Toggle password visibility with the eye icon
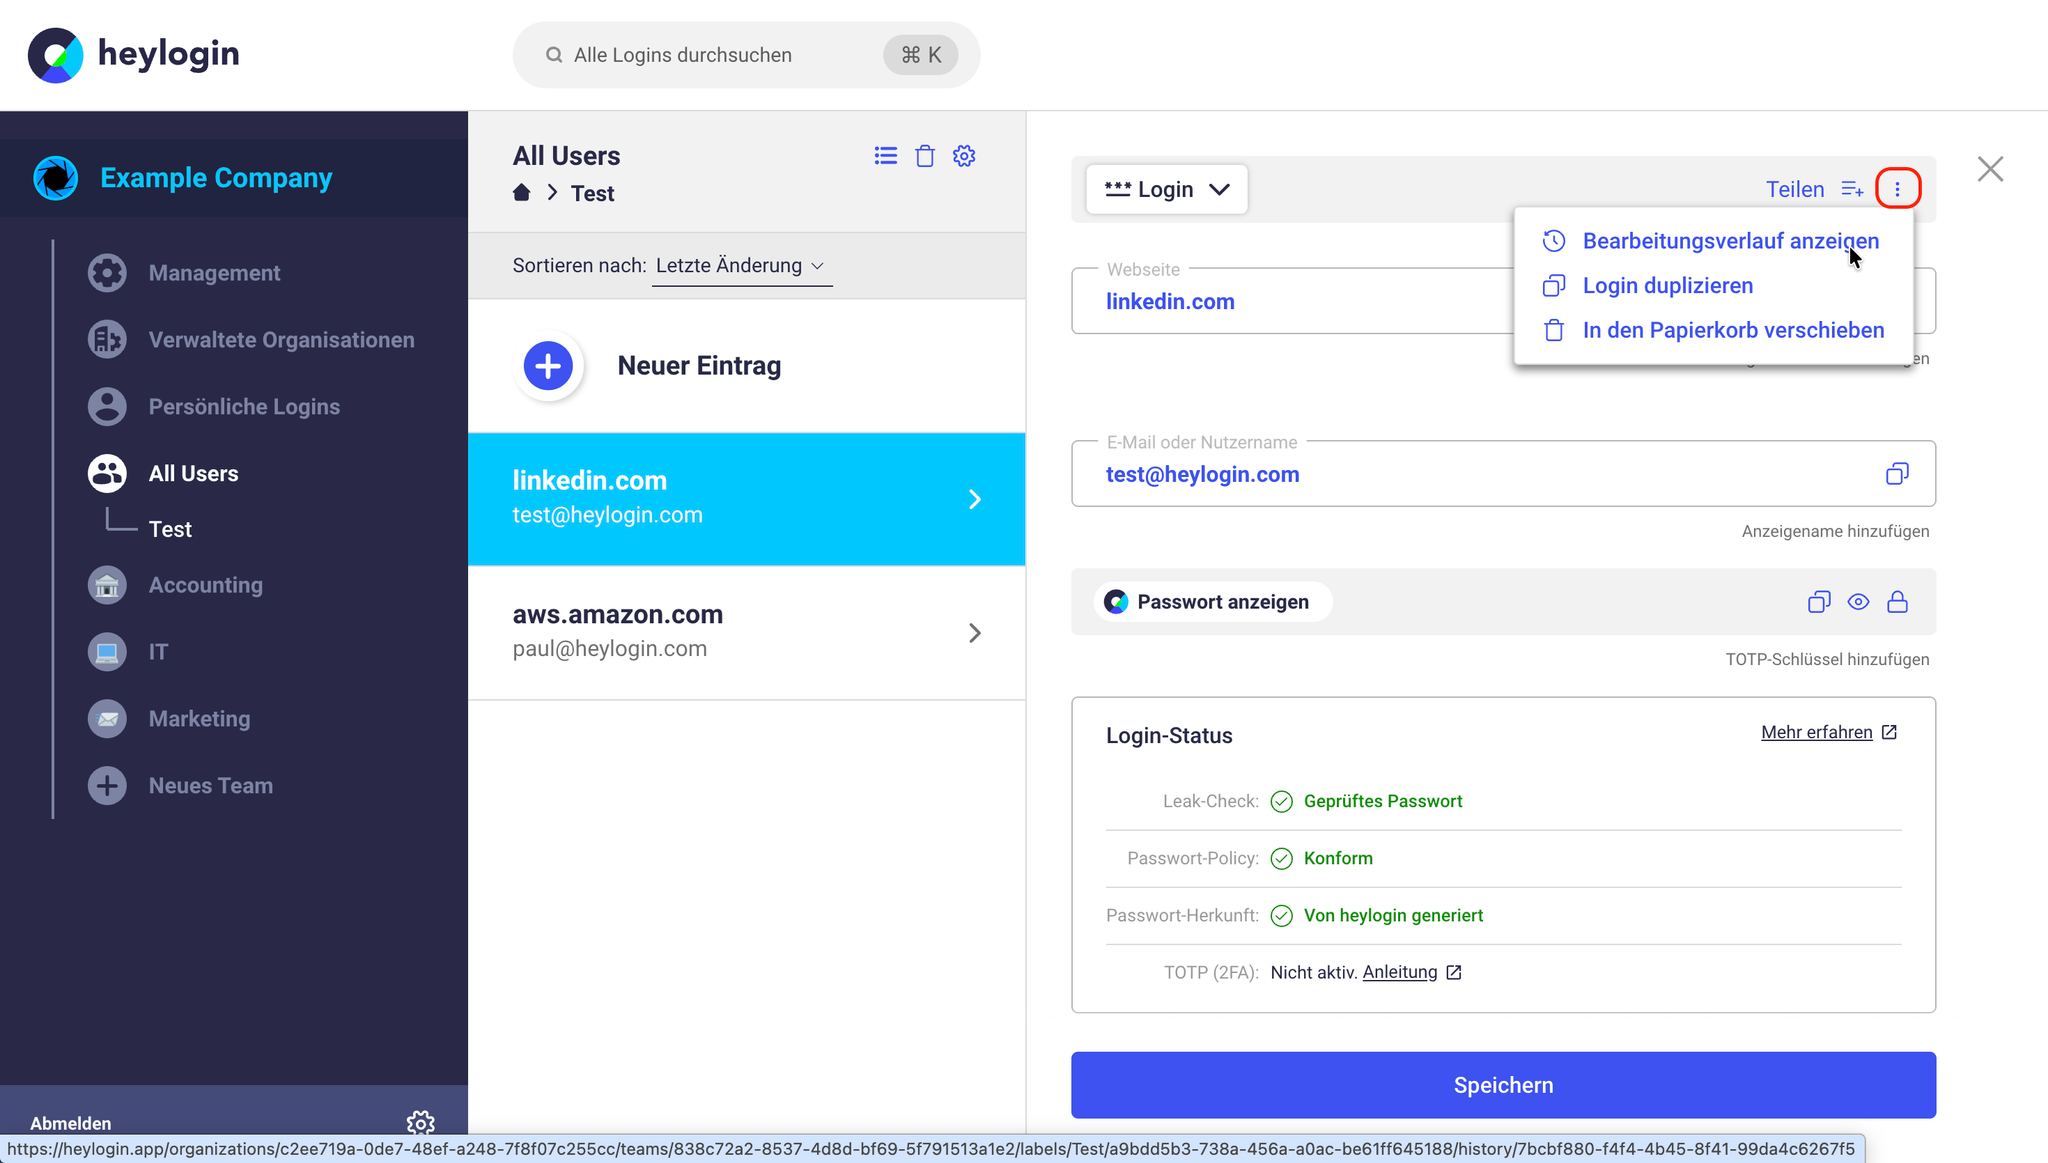This screenshot has width=2048, height=1163. click(x=1858, y=602)
